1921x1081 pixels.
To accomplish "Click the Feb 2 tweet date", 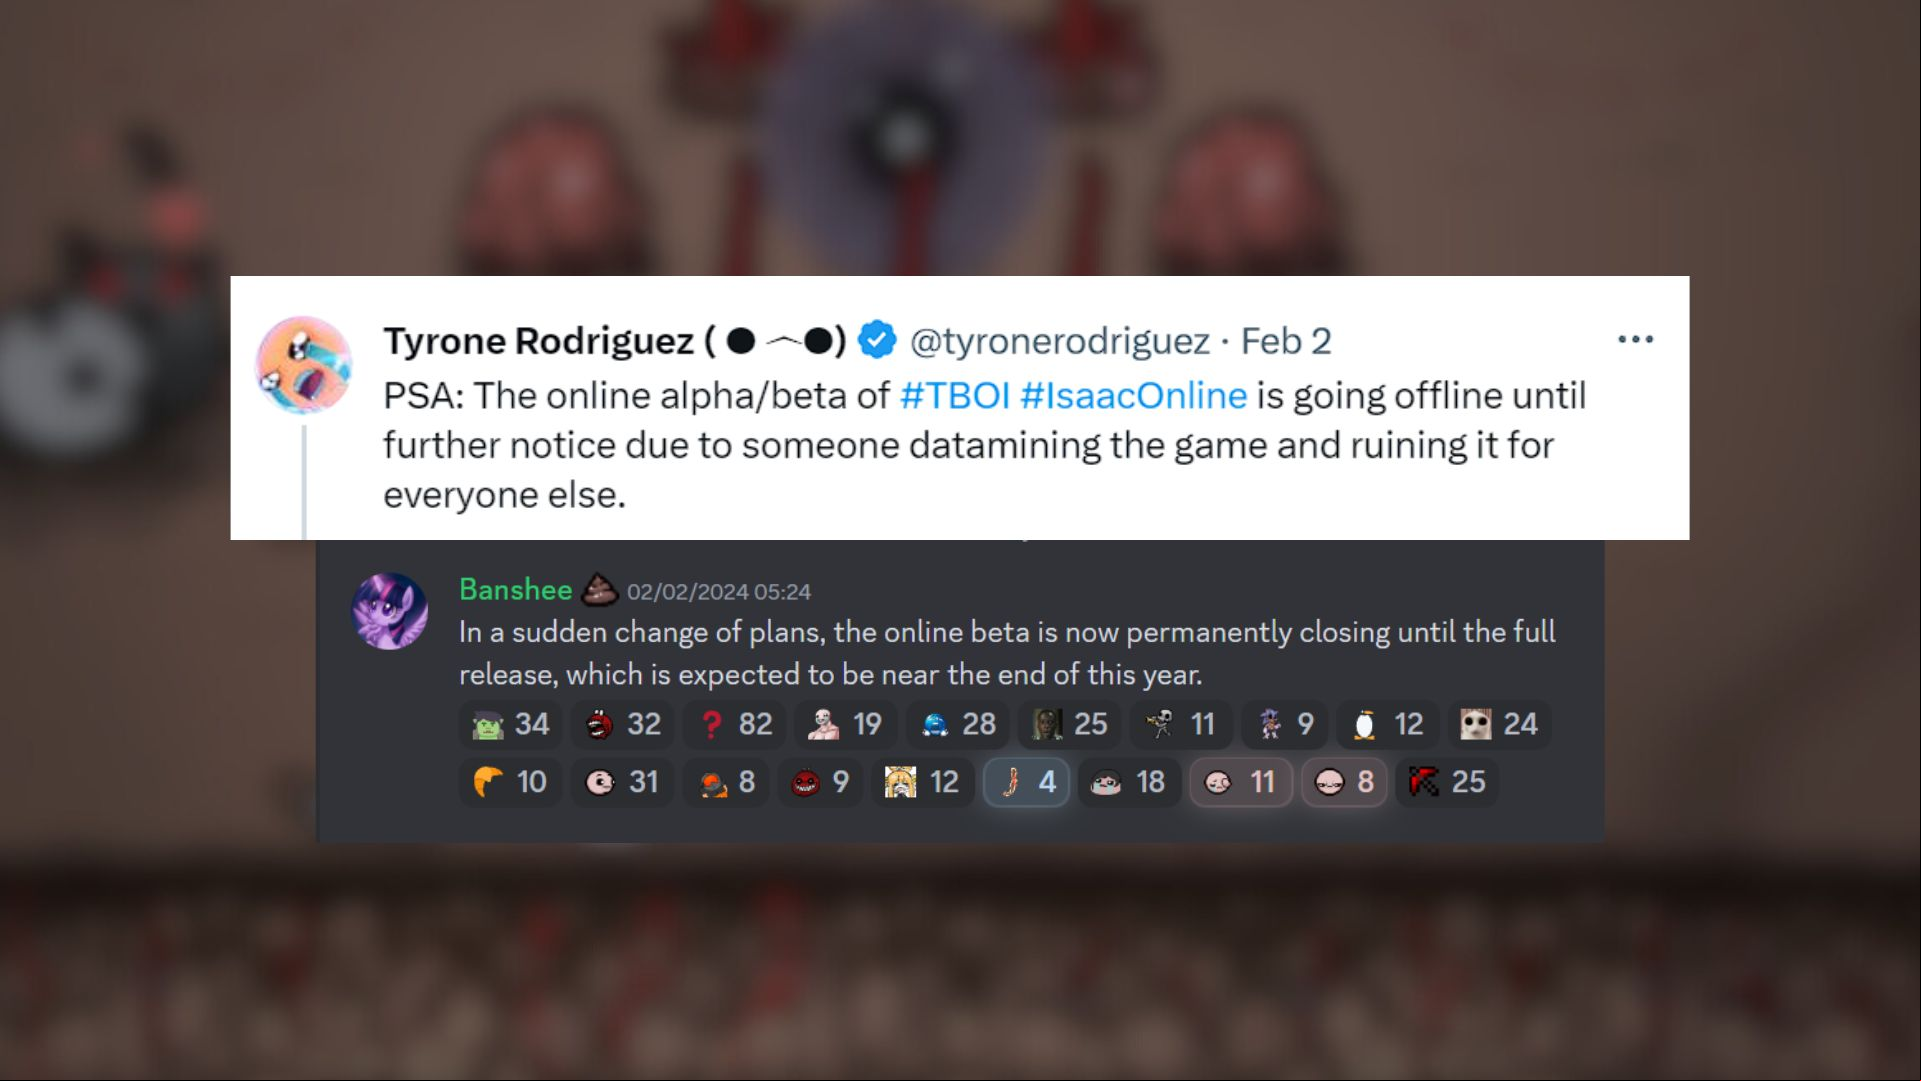I will (1286, 341).
